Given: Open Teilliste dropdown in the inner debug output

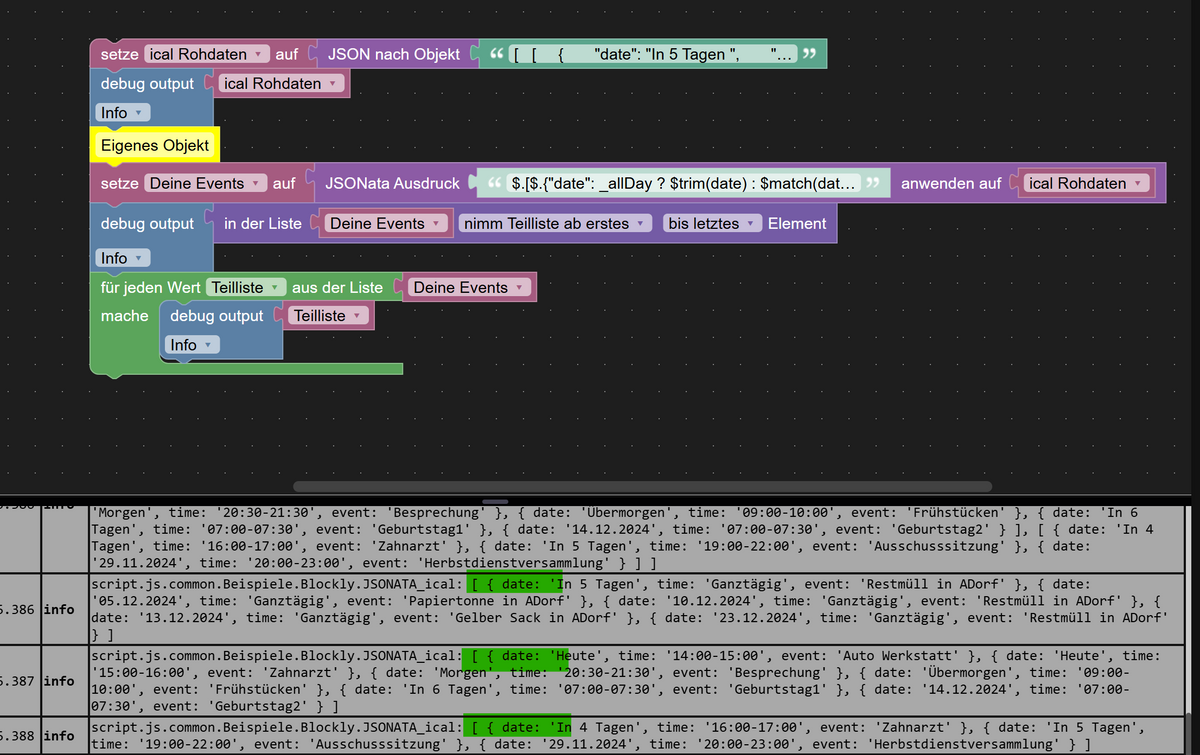Looking at the screenshot, I should coord(329,316).
